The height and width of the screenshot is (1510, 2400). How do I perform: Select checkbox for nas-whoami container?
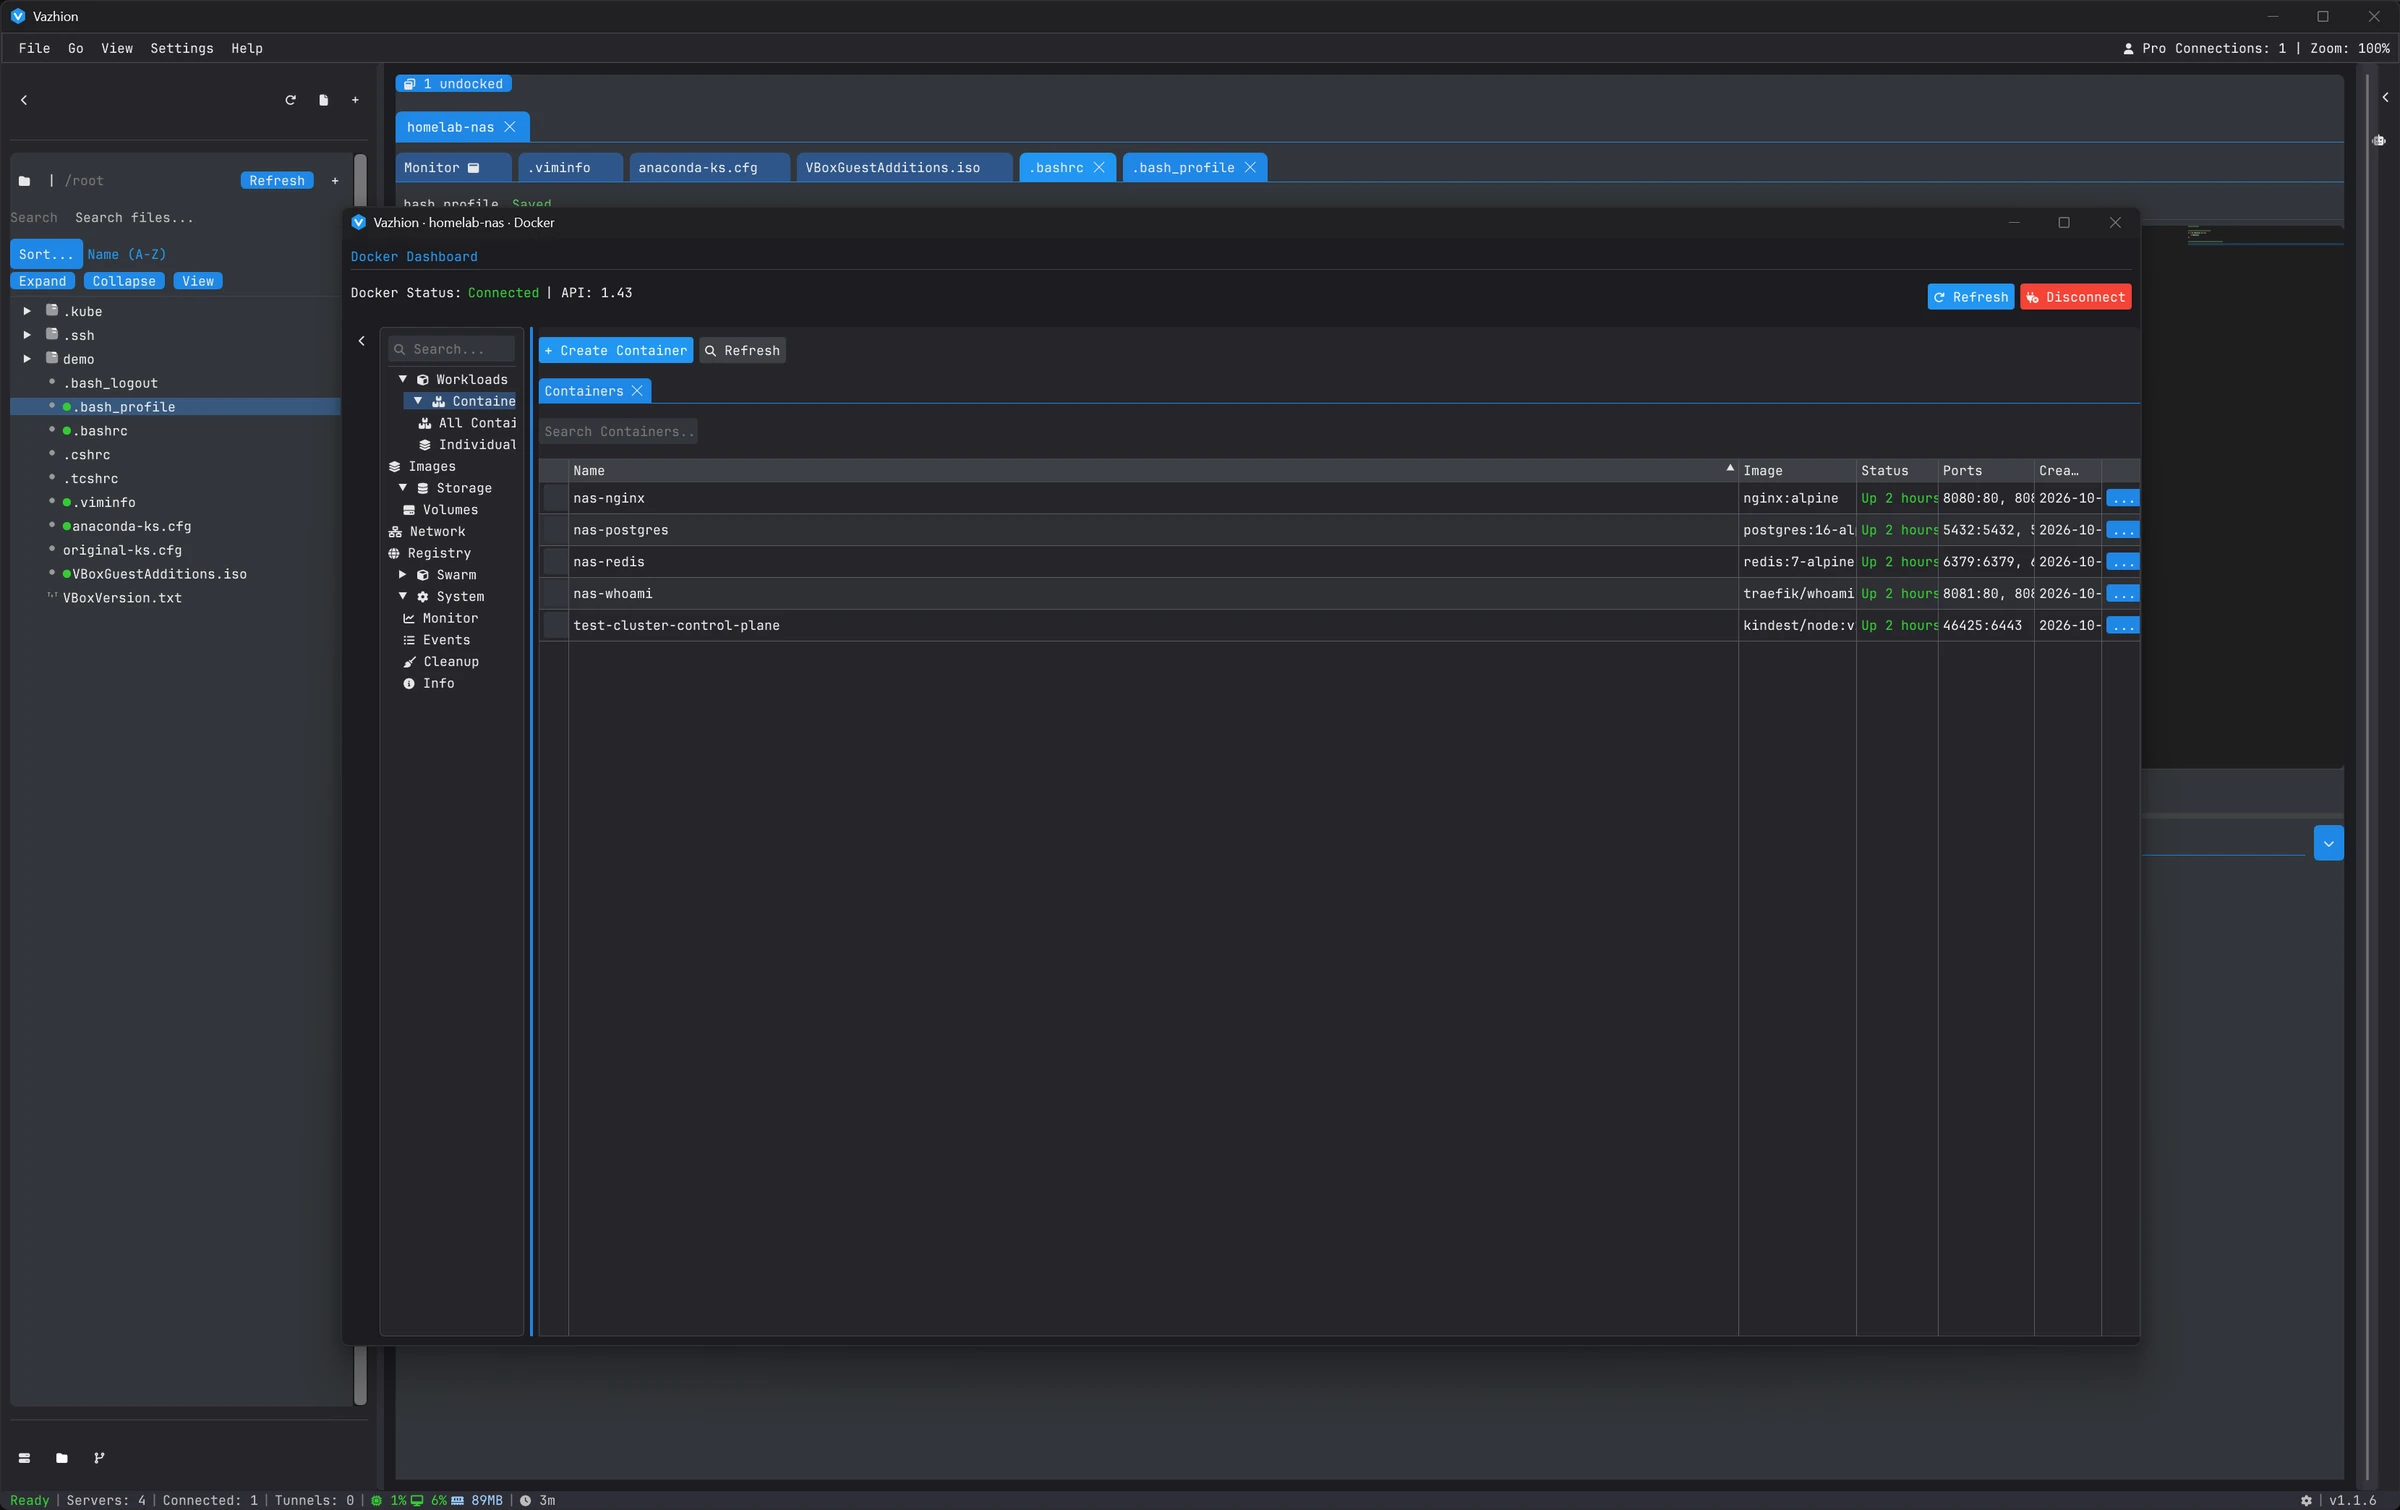pyautogui.click(x=555, y=594)
